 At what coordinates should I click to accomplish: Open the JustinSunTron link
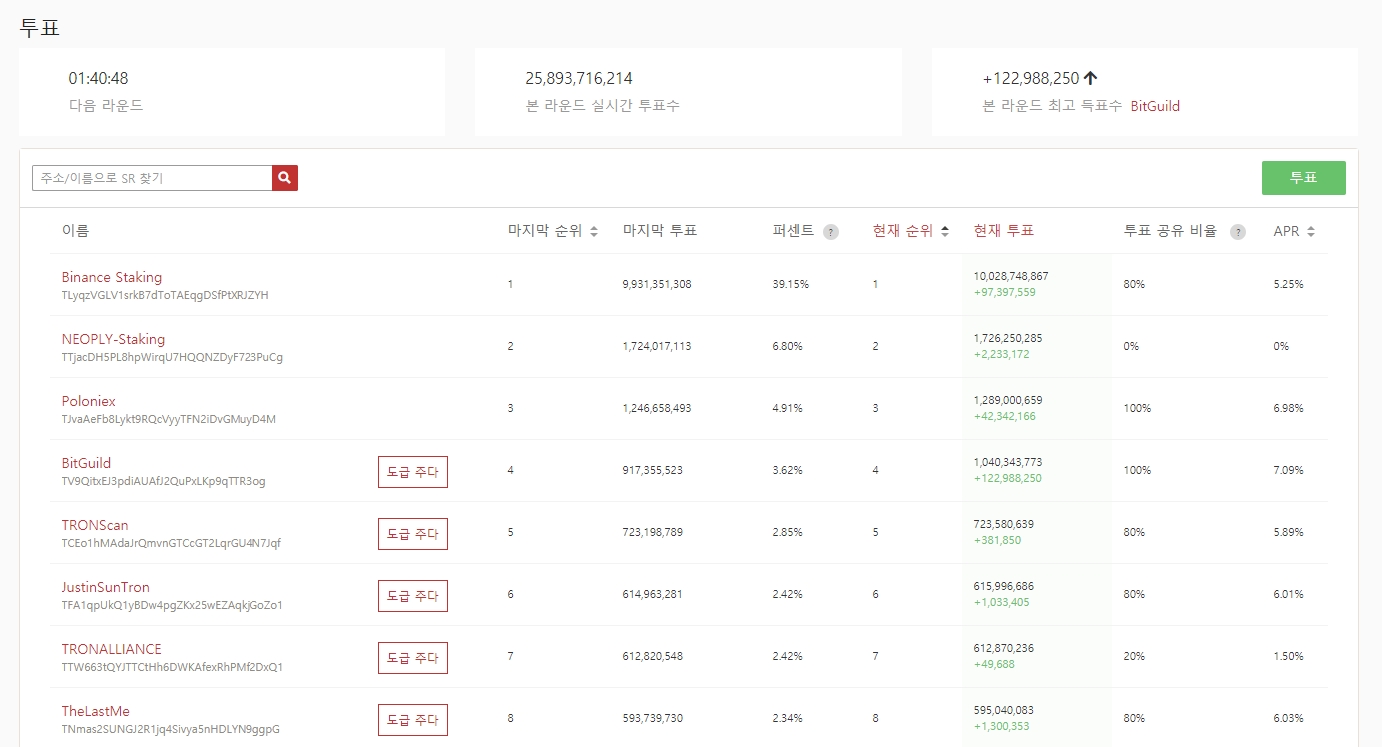coord(106,587)
